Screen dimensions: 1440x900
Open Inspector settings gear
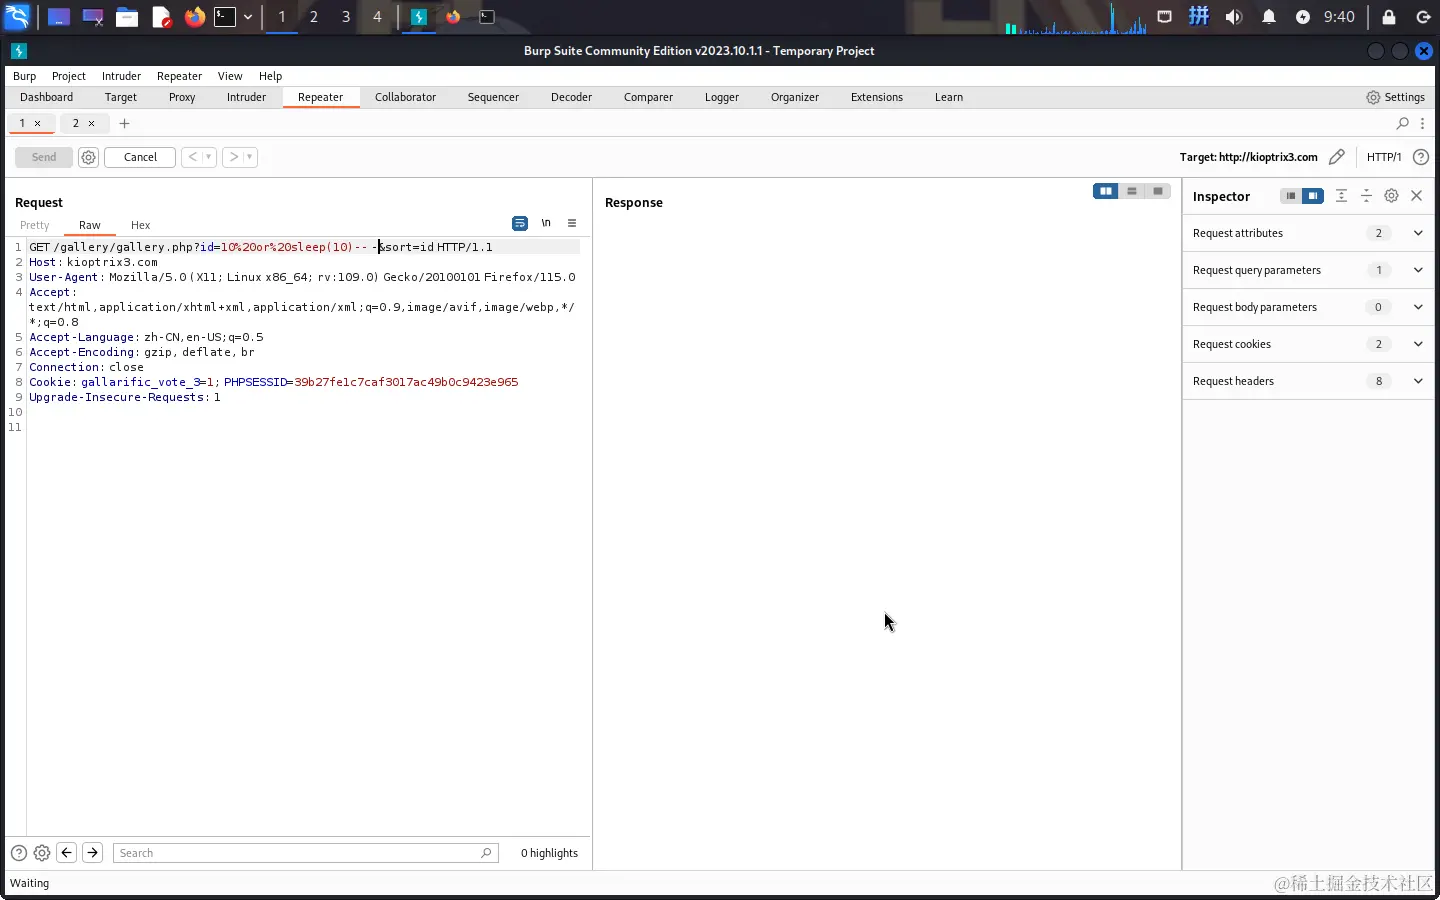(1391, 196)
